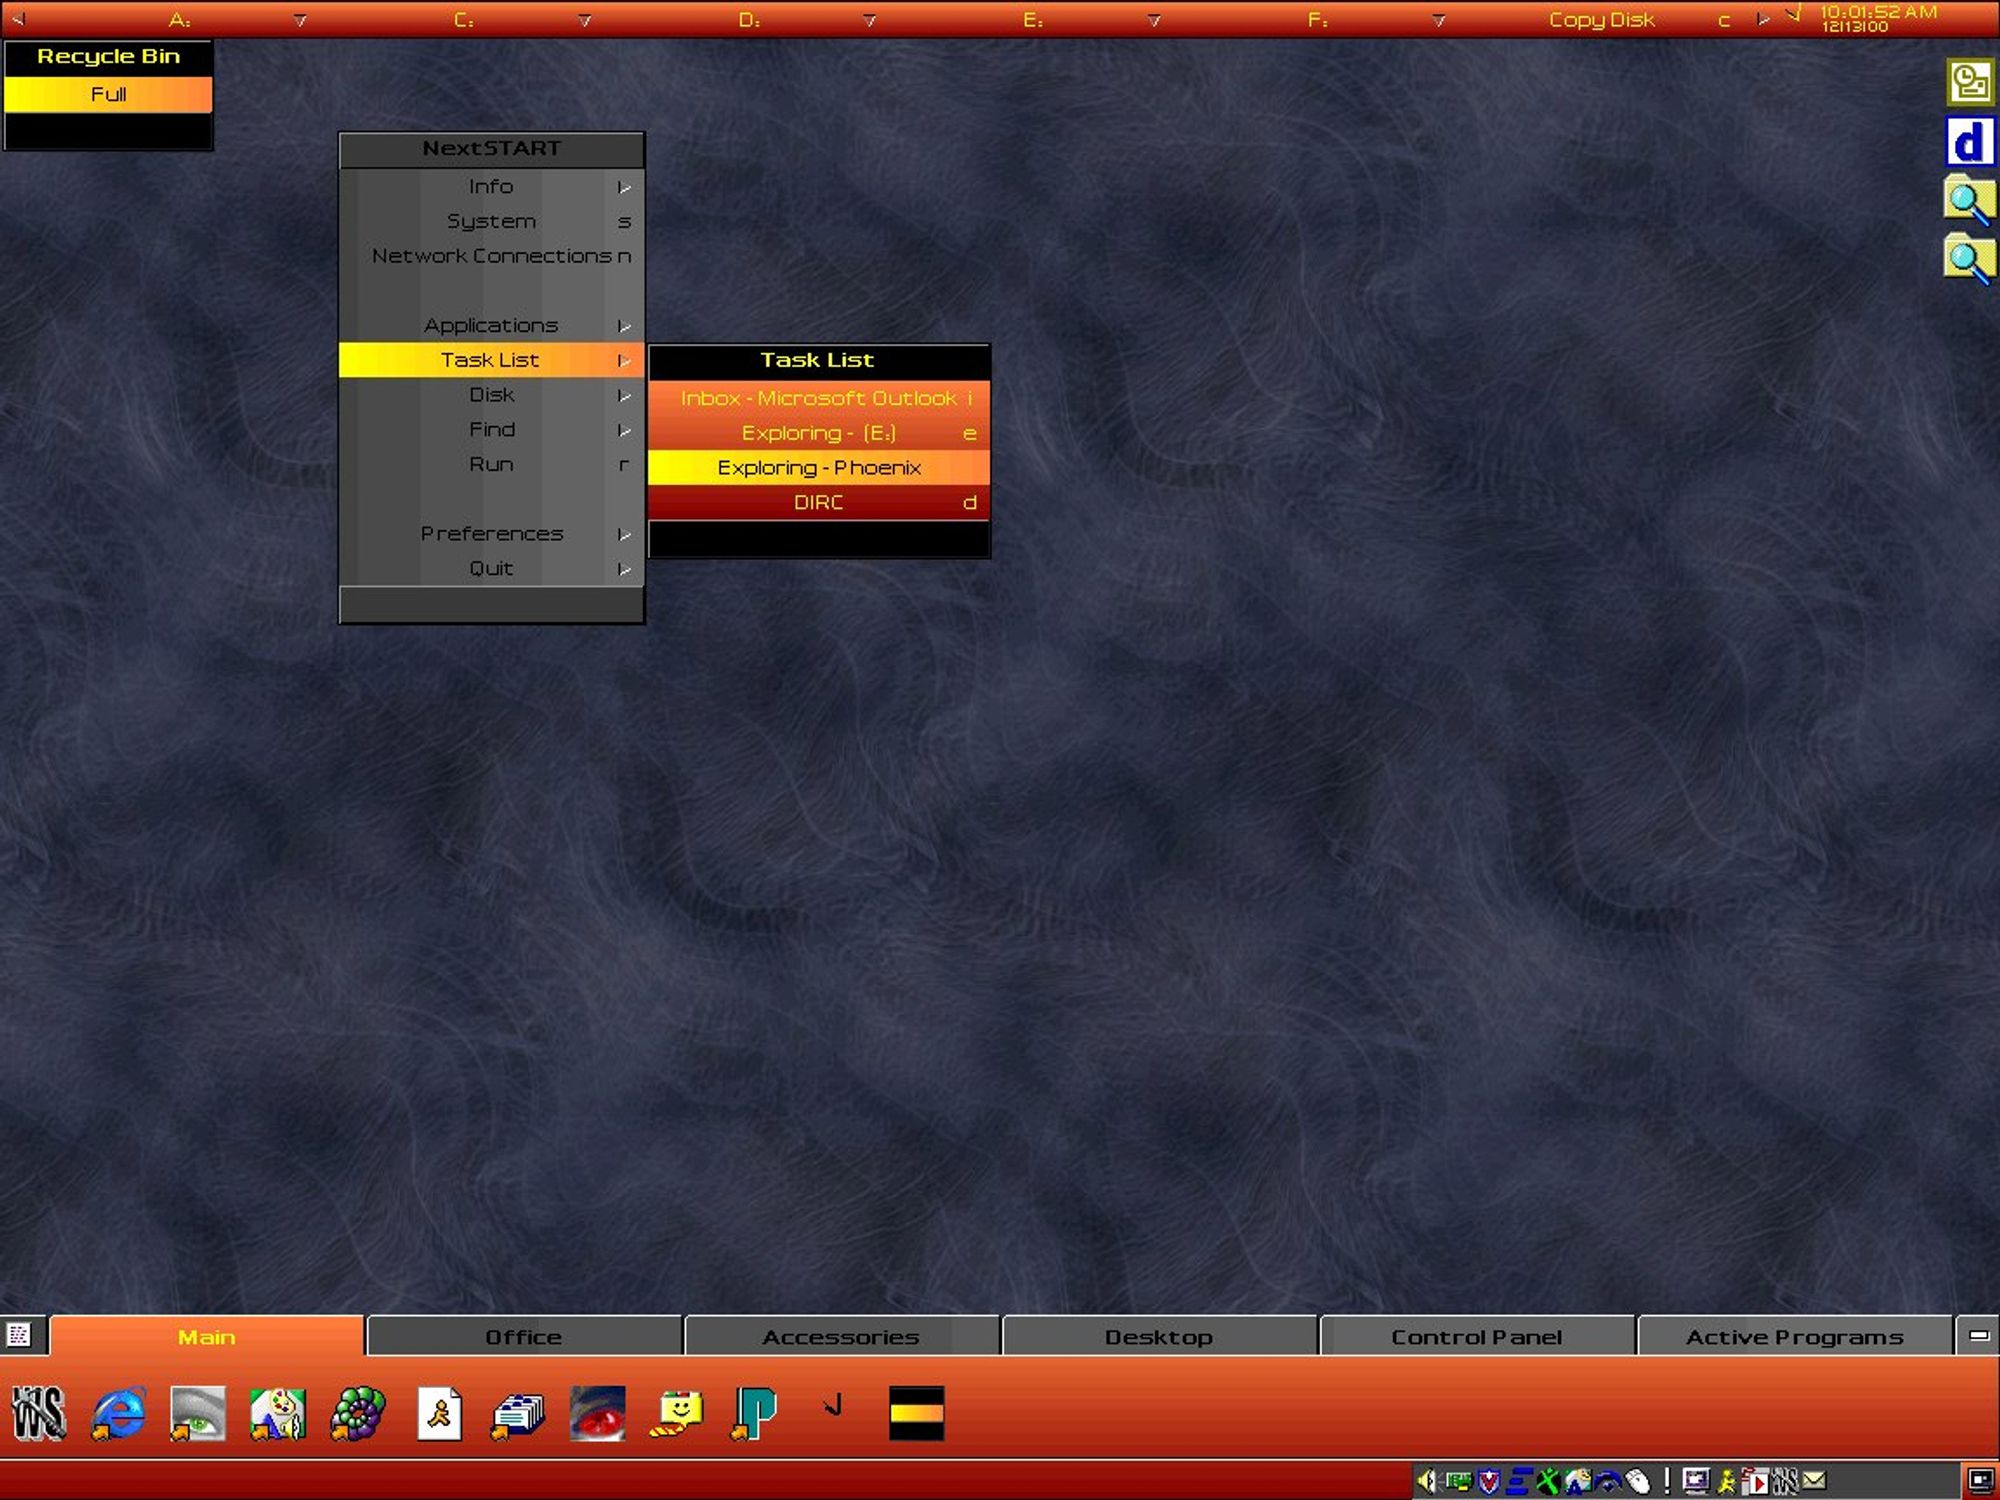This screenshot has width=2000, height=1500.
Task: Expand the Task List submenu arrow
Action: pyautogui.click(x=624, y=359)
